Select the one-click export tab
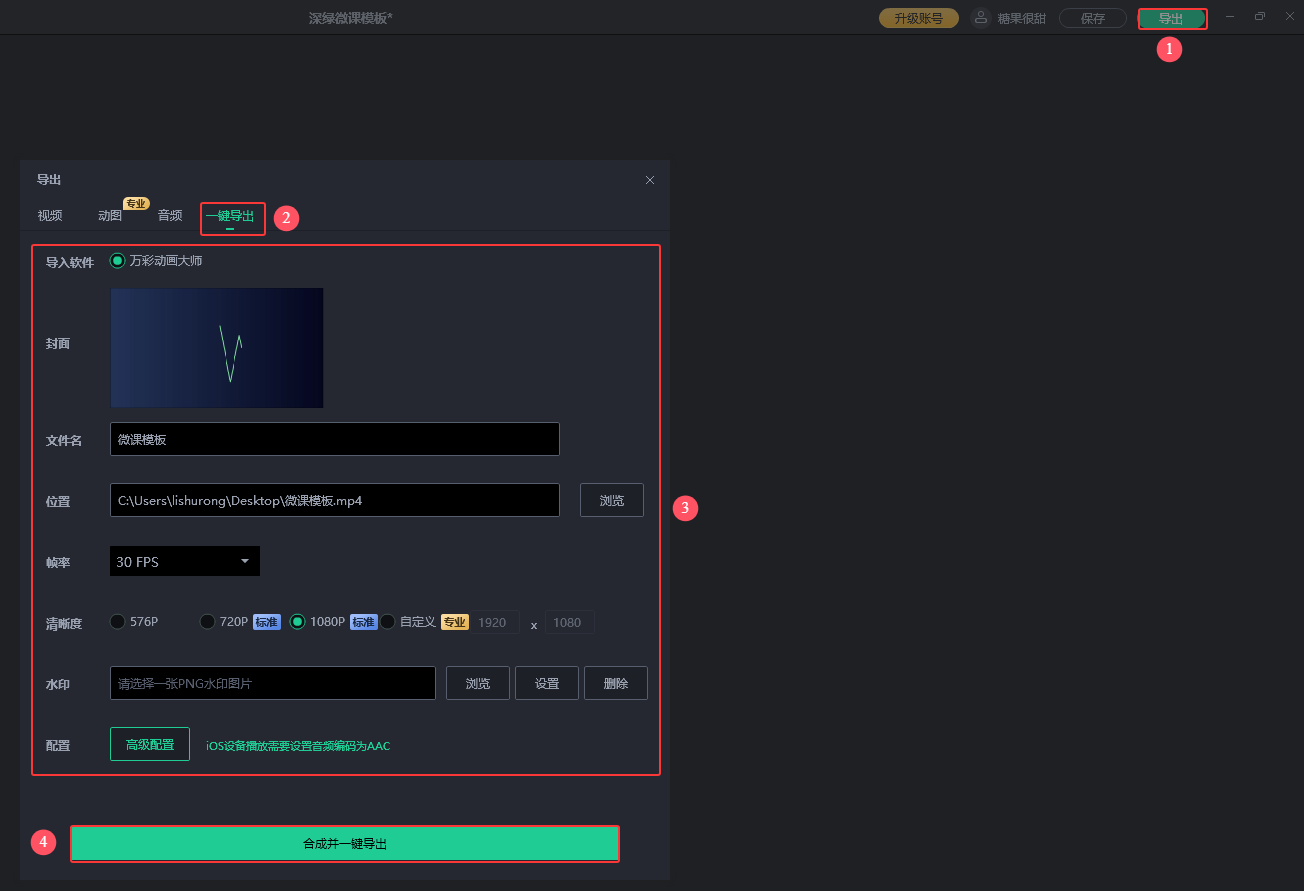The height and width of the screenshot is (891, 1304). (230, 216)
